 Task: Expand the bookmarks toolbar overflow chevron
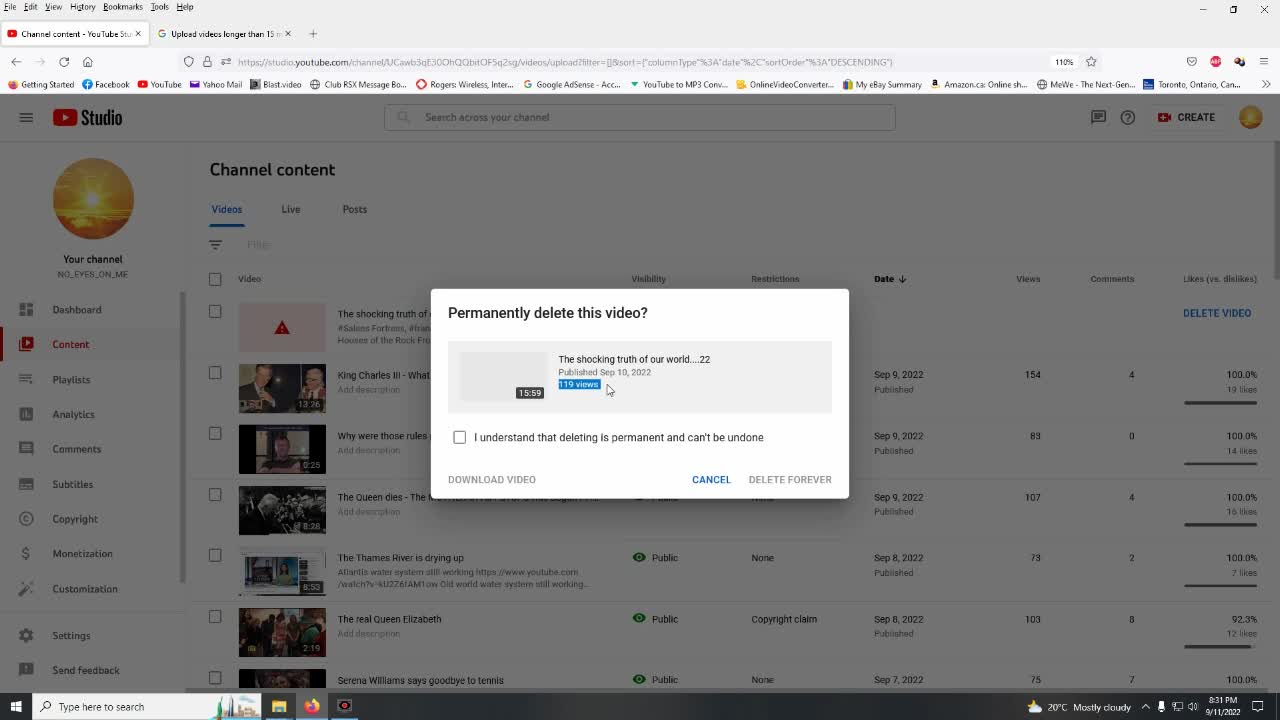pyautogui.click(x=1267, y=85)
